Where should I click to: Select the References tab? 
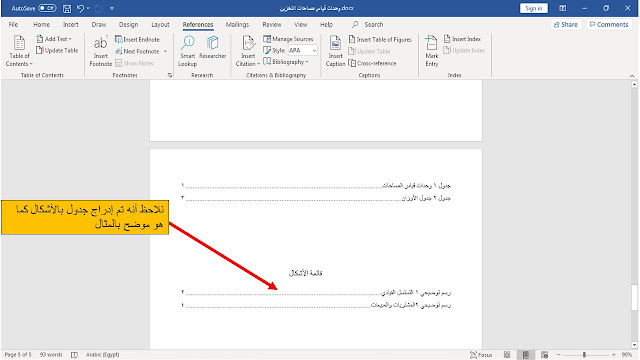(x=198, y=24)
